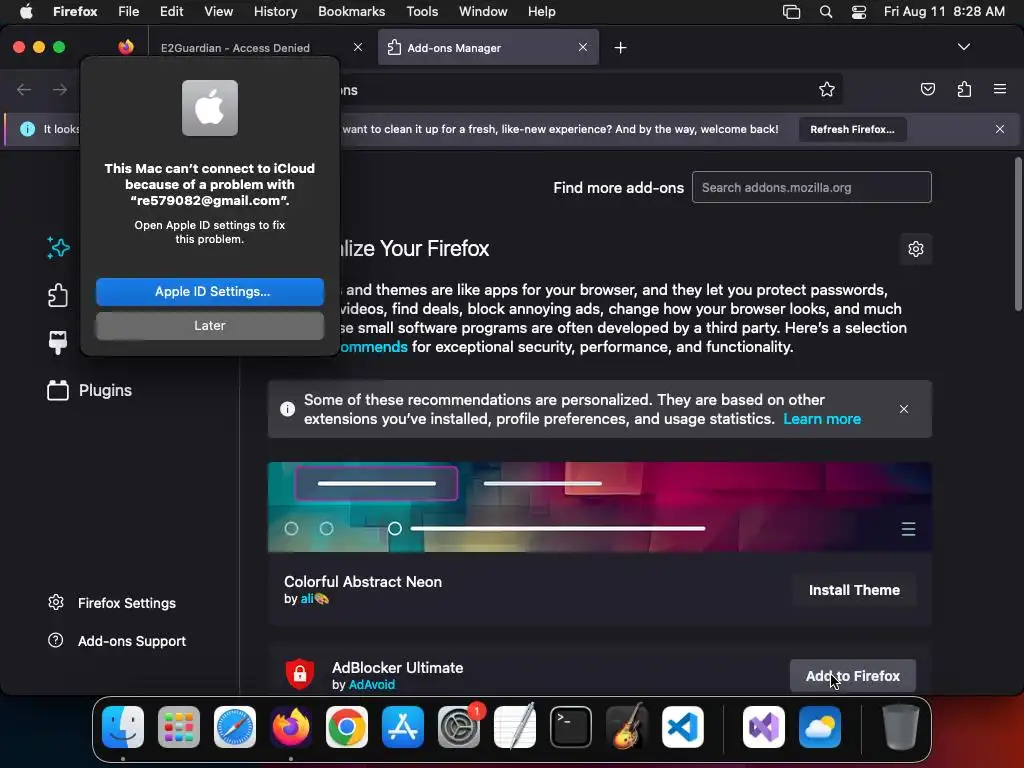Dismiss the Refresh Firefox notification bar
The height and width of the screenshot is (768, 1024).
coord(1000,129)
